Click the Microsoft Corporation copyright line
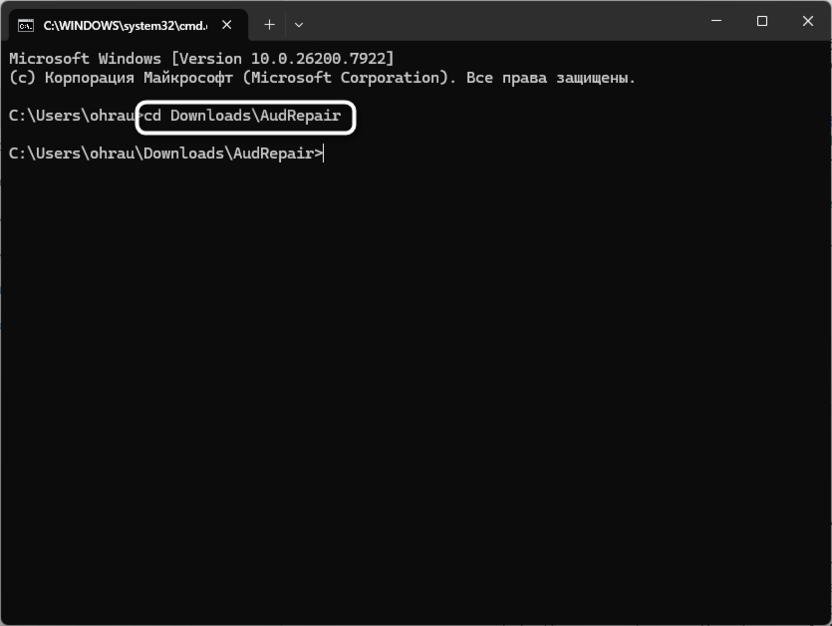This screenshot has height=626, width=832. coord(322,78)
